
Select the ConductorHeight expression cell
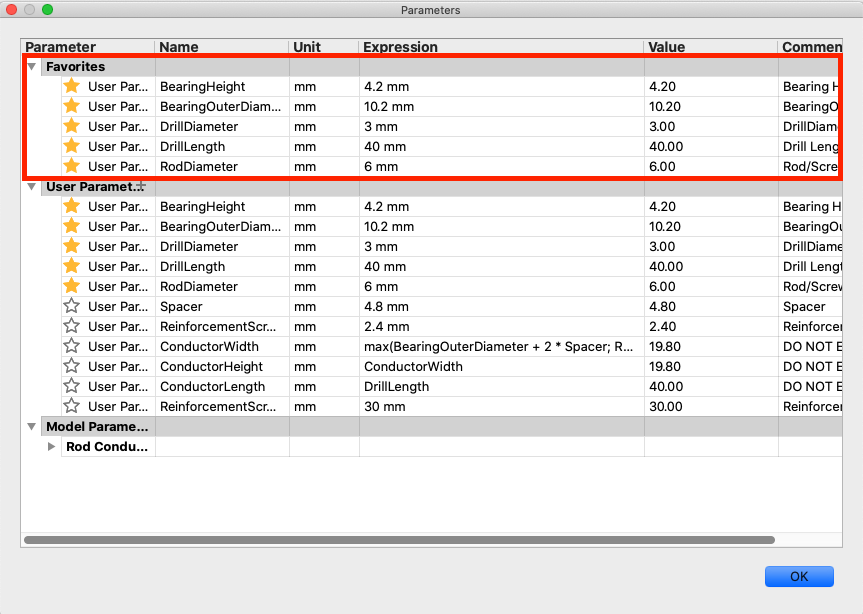pos(450,367)
